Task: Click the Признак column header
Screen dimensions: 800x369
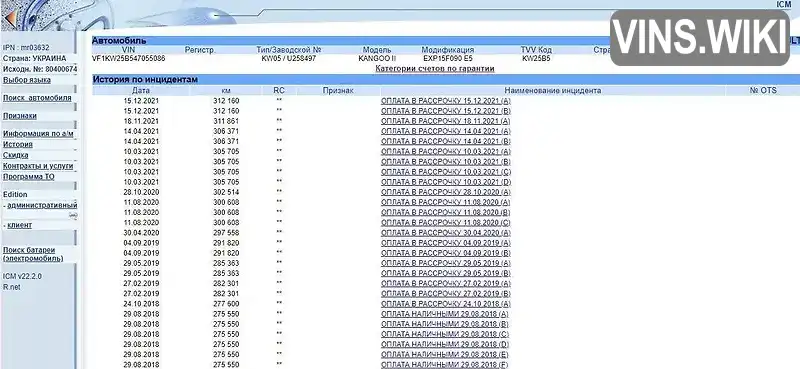Action: pos(338,90)
